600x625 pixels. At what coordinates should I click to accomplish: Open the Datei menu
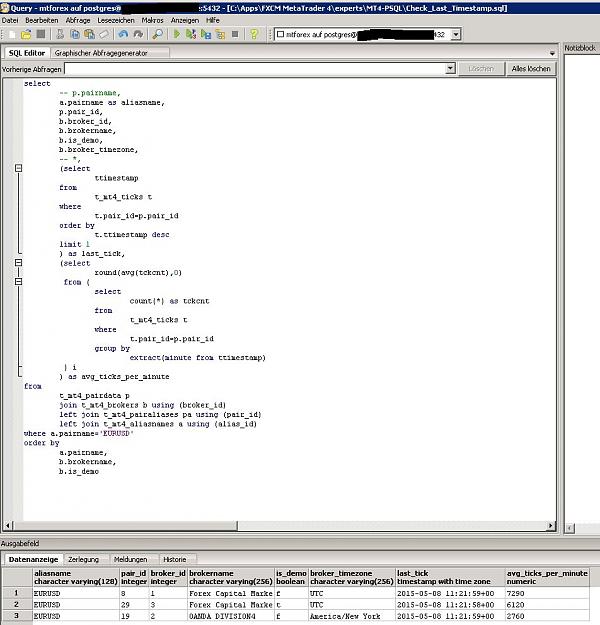(x=10, y=20)
